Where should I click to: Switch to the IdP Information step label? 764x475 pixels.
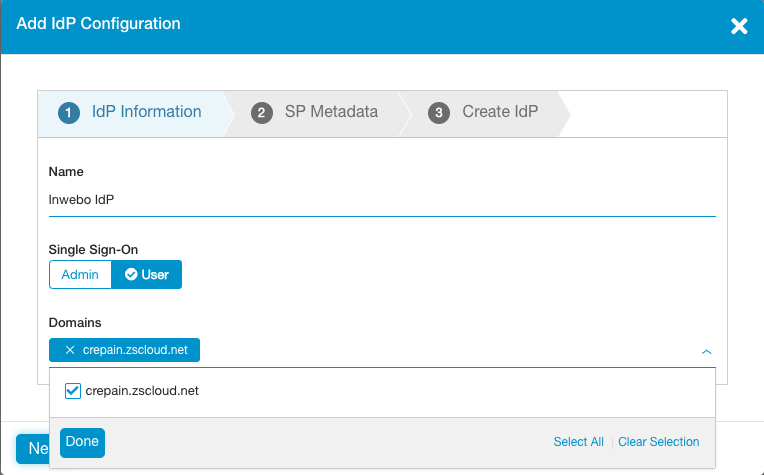coord(146,112)
